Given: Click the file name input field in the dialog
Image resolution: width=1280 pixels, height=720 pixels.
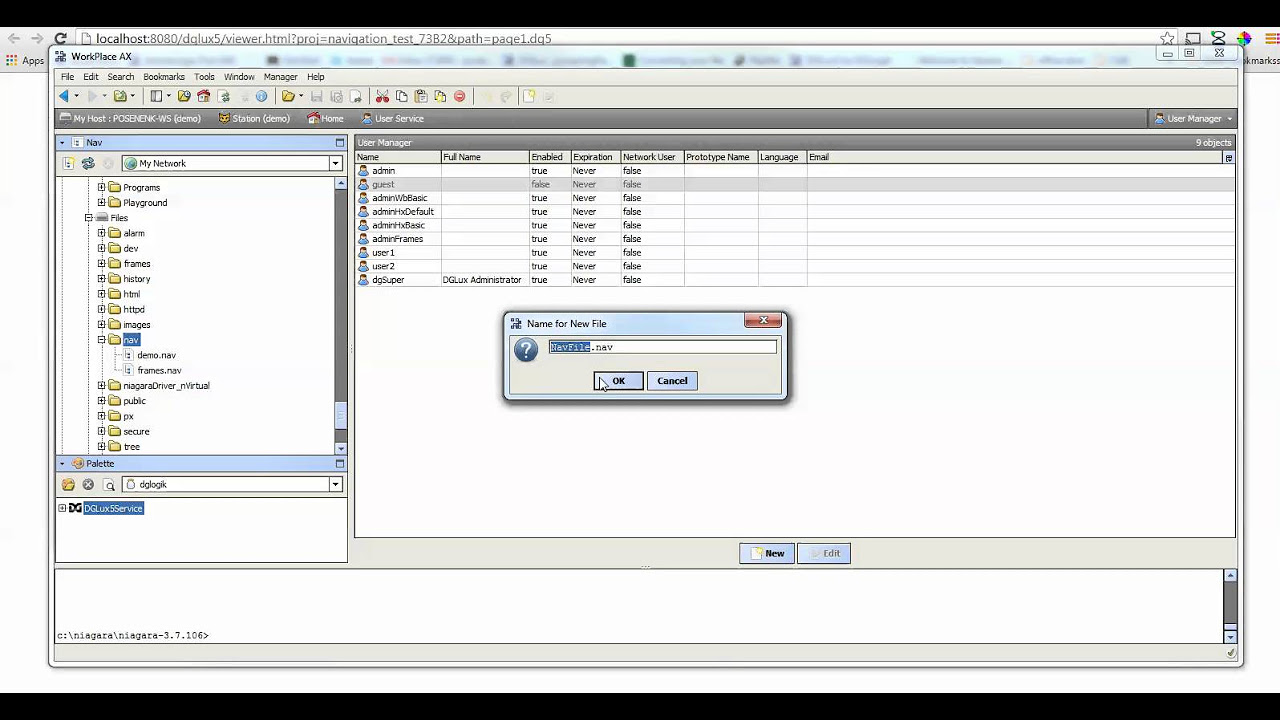Looking at the screenshot, I should coord(663,347).
